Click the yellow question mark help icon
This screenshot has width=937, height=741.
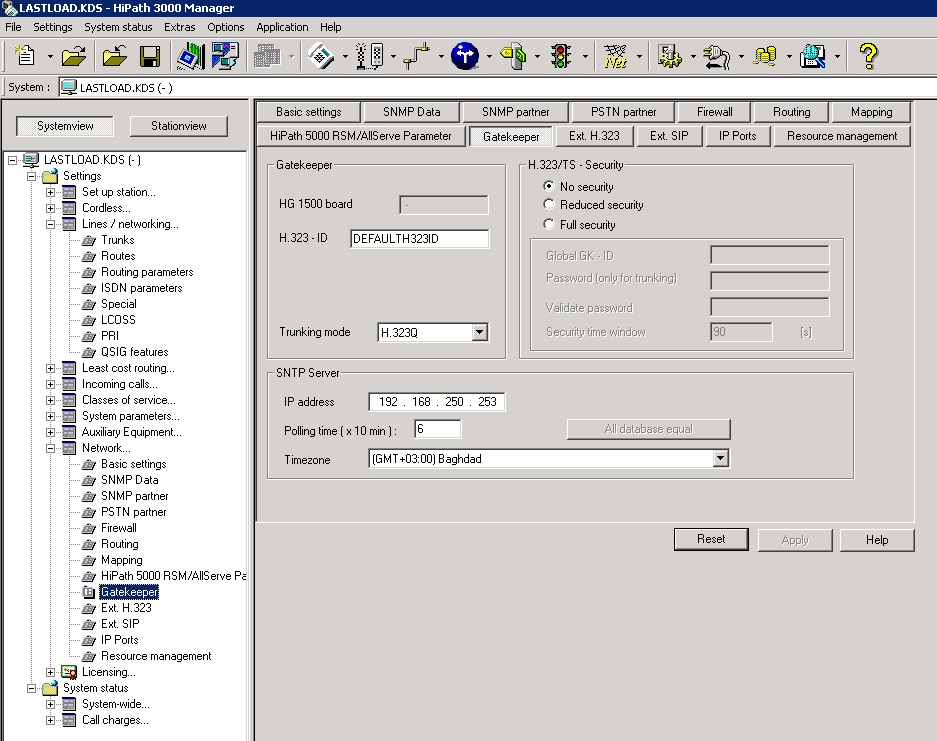point(868,56)
